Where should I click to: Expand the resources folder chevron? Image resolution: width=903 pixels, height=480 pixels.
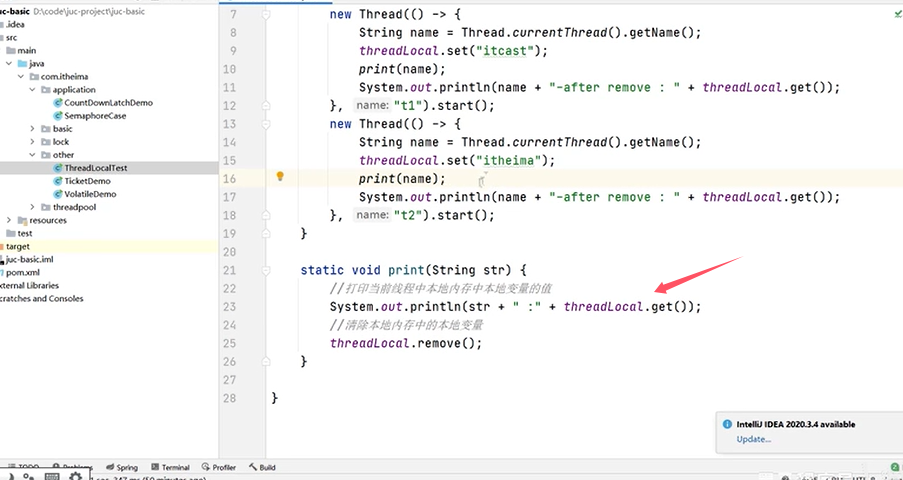tap(9, 221)
